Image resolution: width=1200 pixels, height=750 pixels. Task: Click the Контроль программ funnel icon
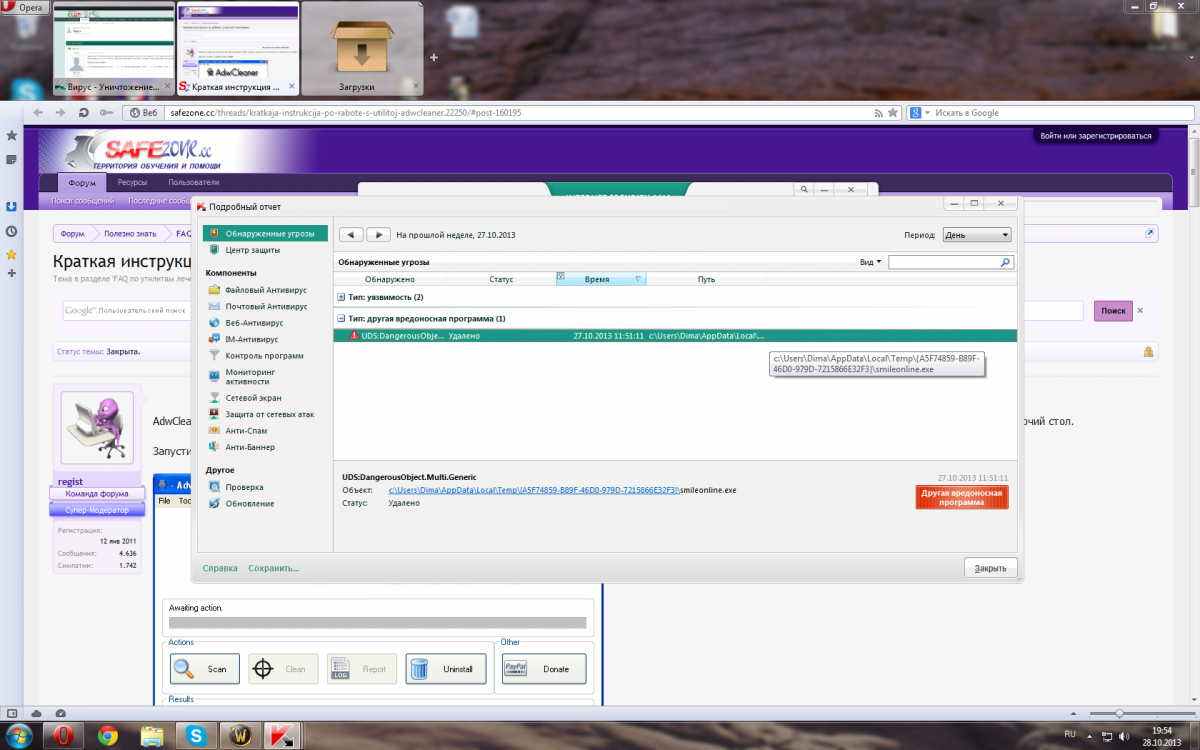click(x=215, y=355)
